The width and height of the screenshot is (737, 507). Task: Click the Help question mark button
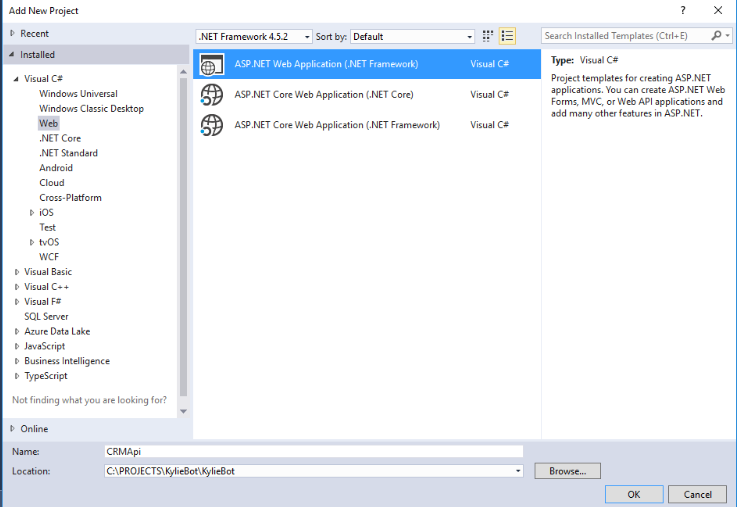tap(683, 10)
